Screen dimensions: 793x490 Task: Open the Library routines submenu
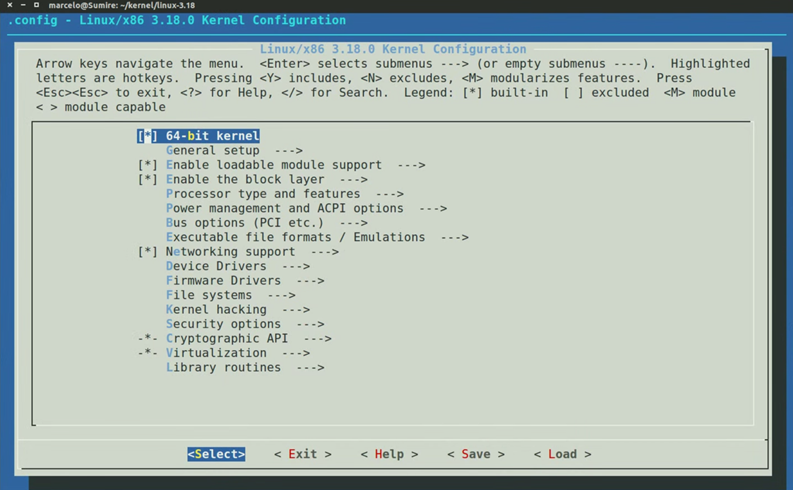[x=223, y=368]
